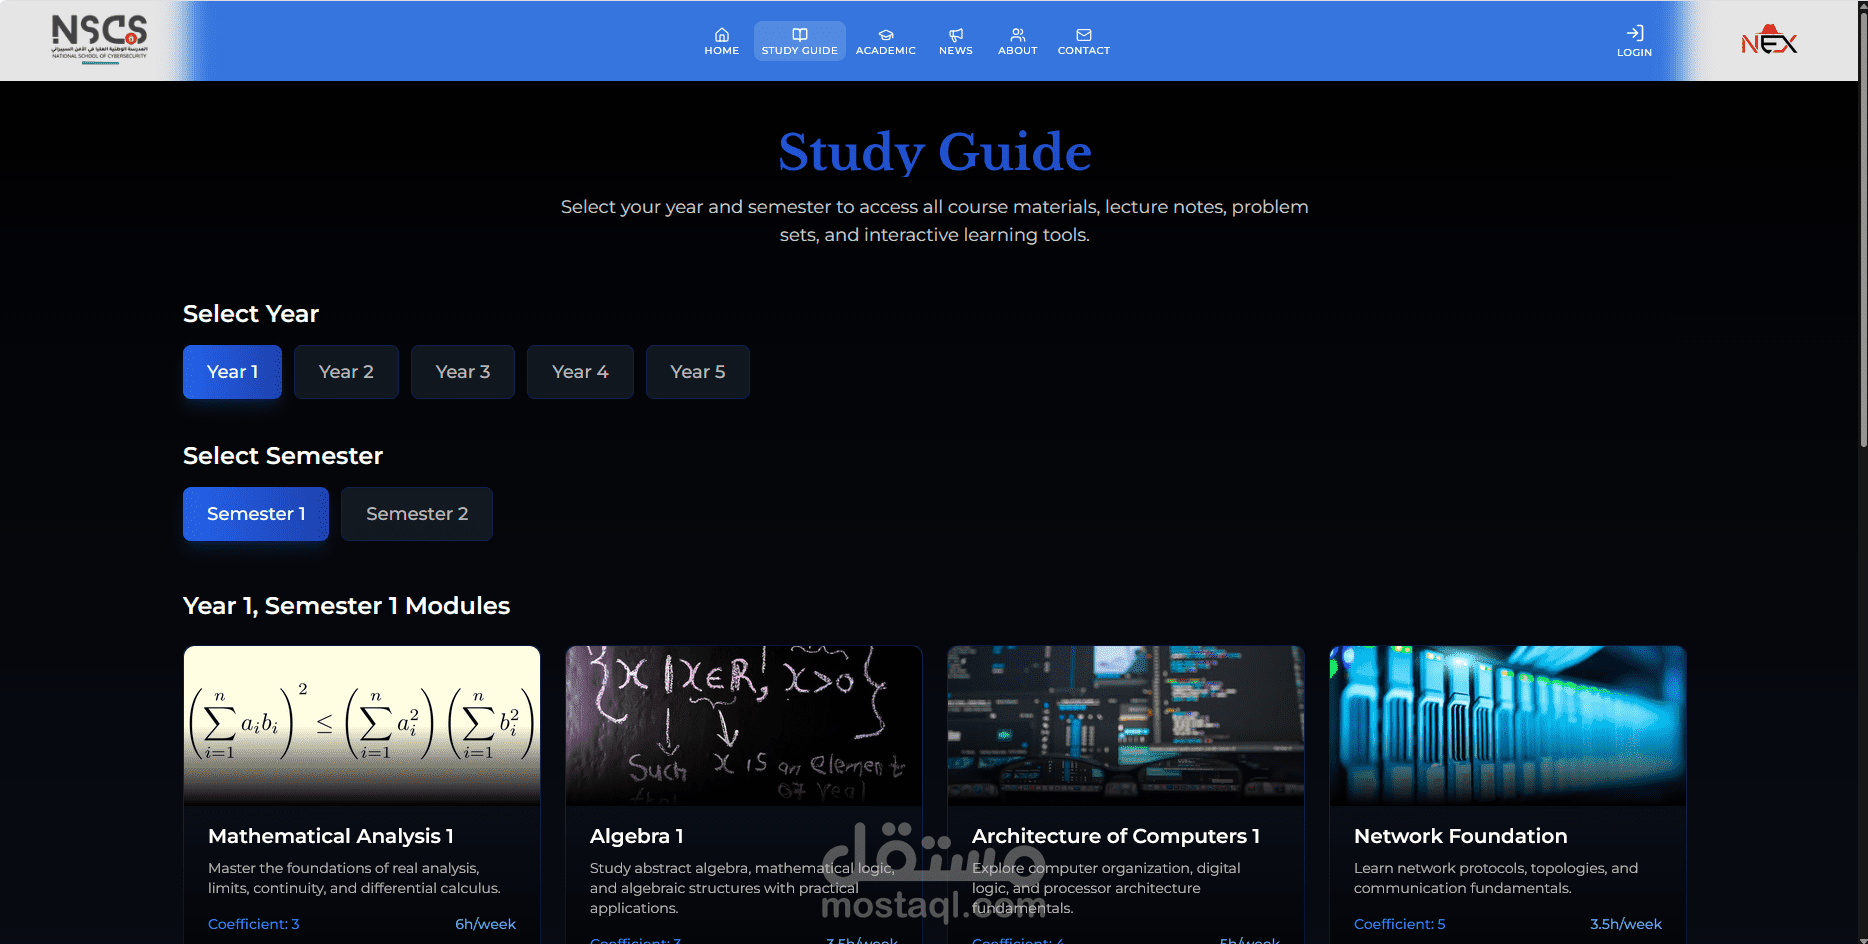Open ACADEMIC navigation label
This screenshot has width=1868, height=944.
pos(886,51)
